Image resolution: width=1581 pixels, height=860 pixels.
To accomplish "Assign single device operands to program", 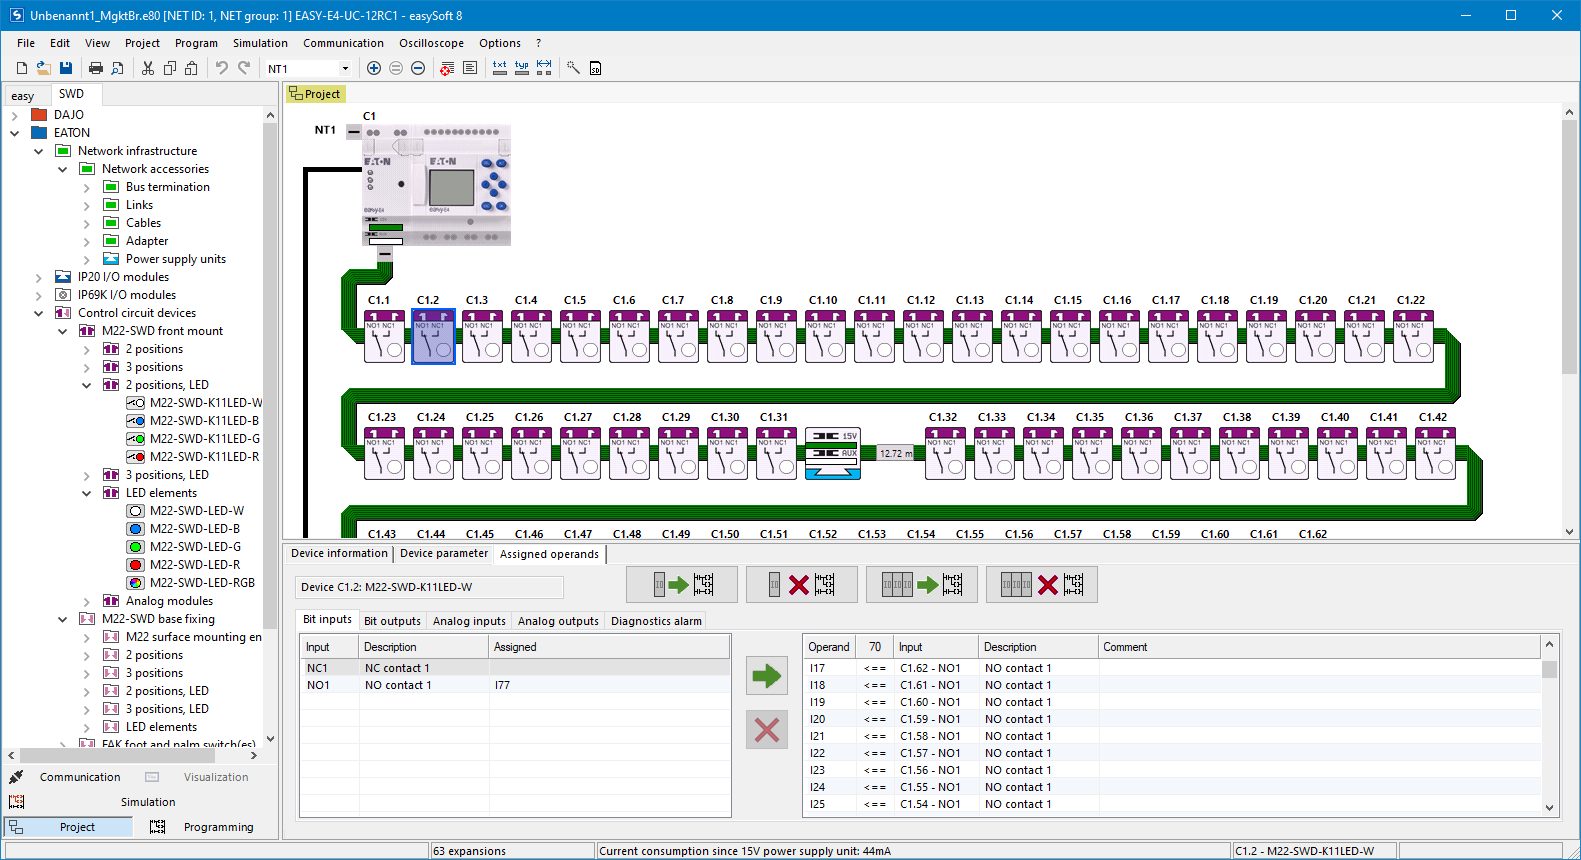I will coord(682,585).
